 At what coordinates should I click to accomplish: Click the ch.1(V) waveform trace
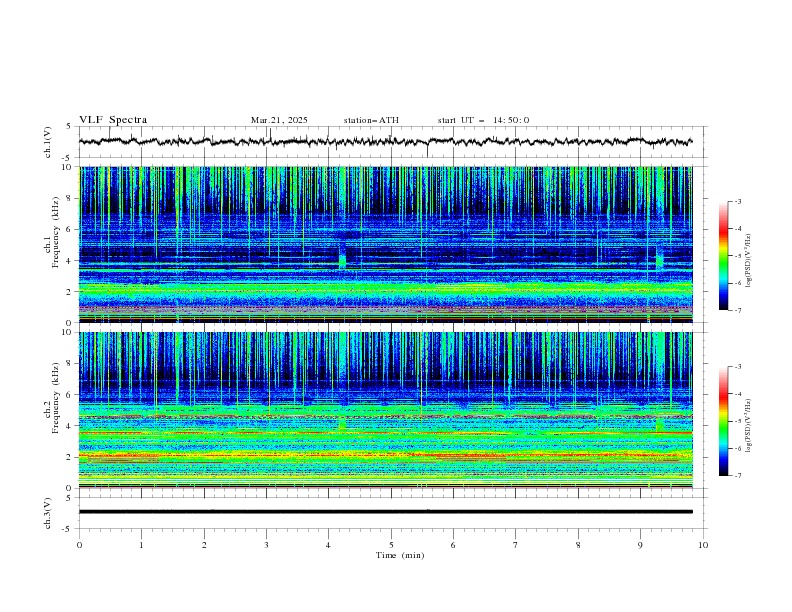[385, 141]
